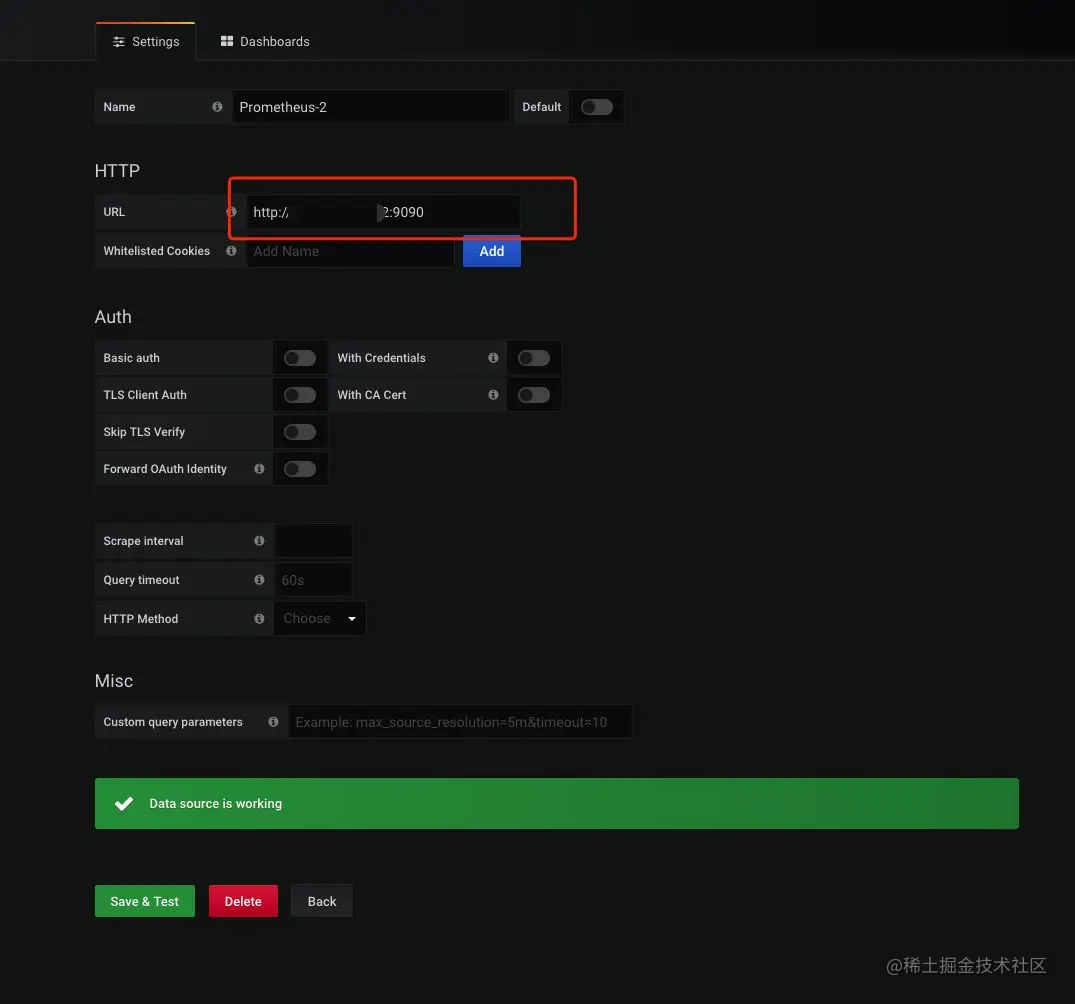1075x1004 pixels.
Task: Click the checkmark icon in the success banner
Action: pos(124,804)
